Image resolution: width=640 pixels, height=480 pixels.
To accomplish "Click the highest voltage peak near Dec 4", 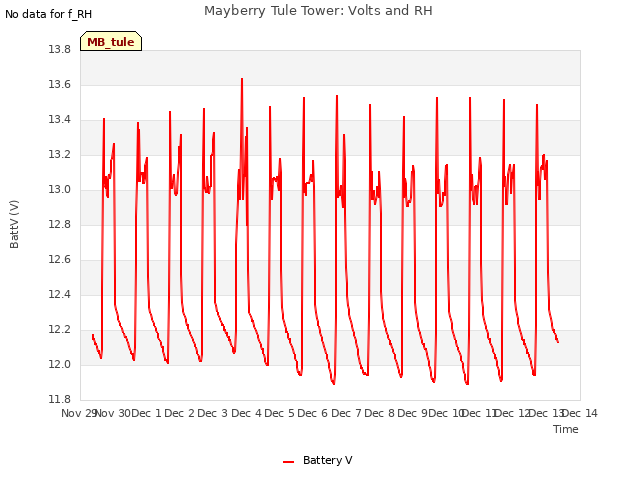I will 242,79.
